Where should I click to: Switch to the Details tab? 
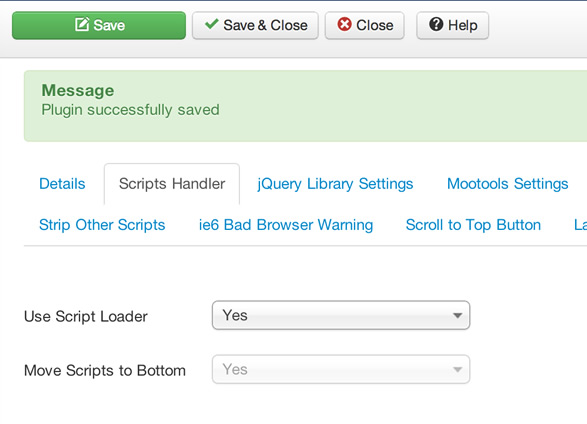pyautogui.click(x=62, y=184)
